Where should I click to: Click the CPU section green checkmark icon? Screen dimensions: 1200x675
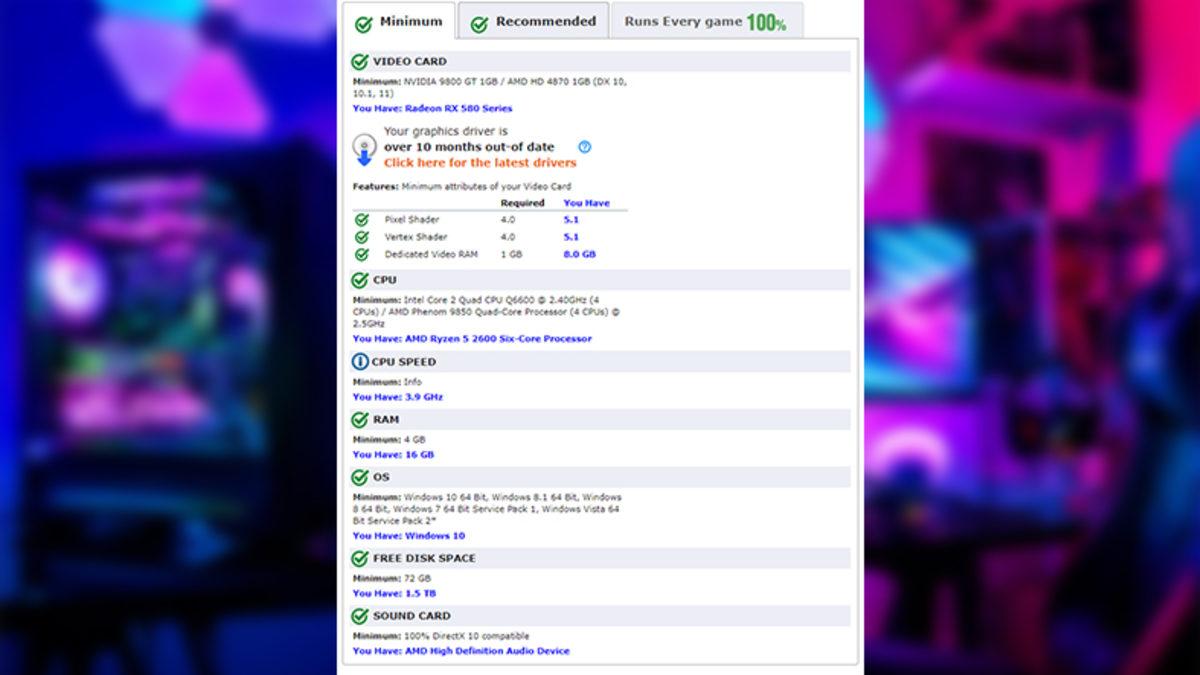pos(360,280)
